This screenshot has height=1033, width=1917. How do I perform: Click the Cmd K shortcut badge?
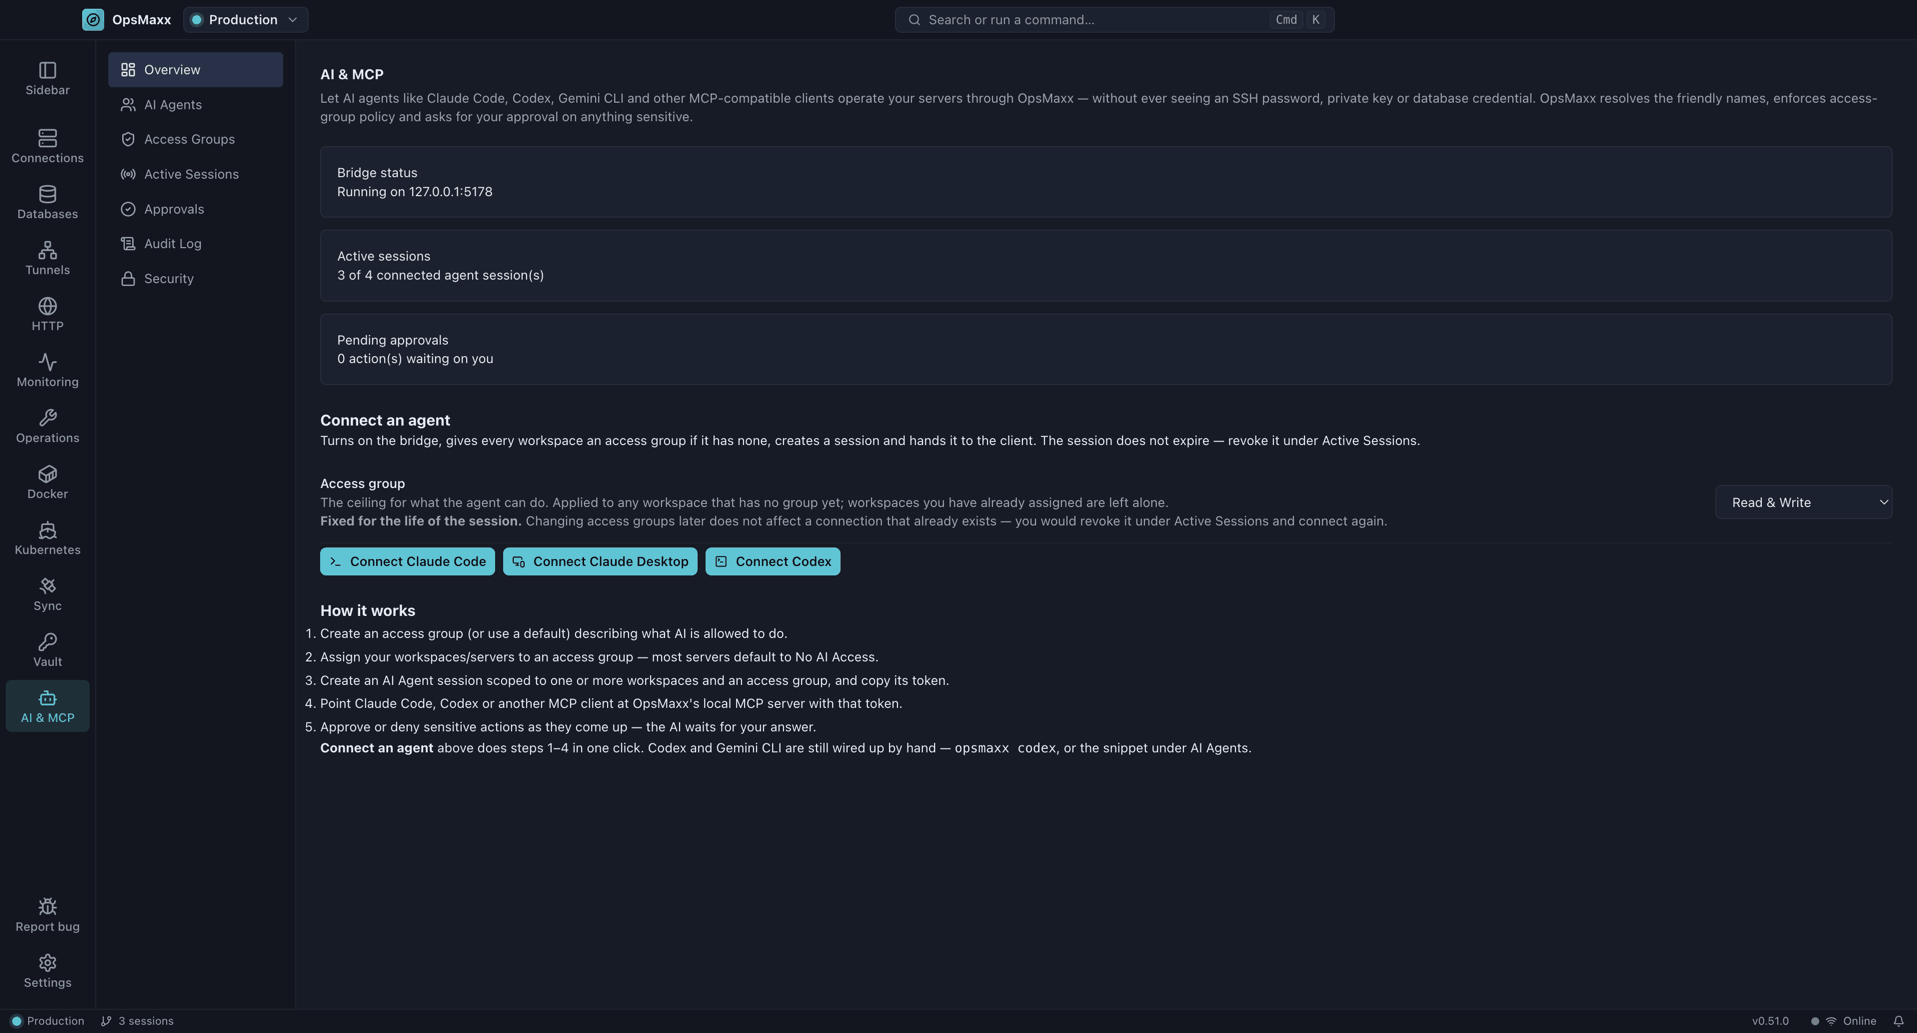click(1300, 20)
